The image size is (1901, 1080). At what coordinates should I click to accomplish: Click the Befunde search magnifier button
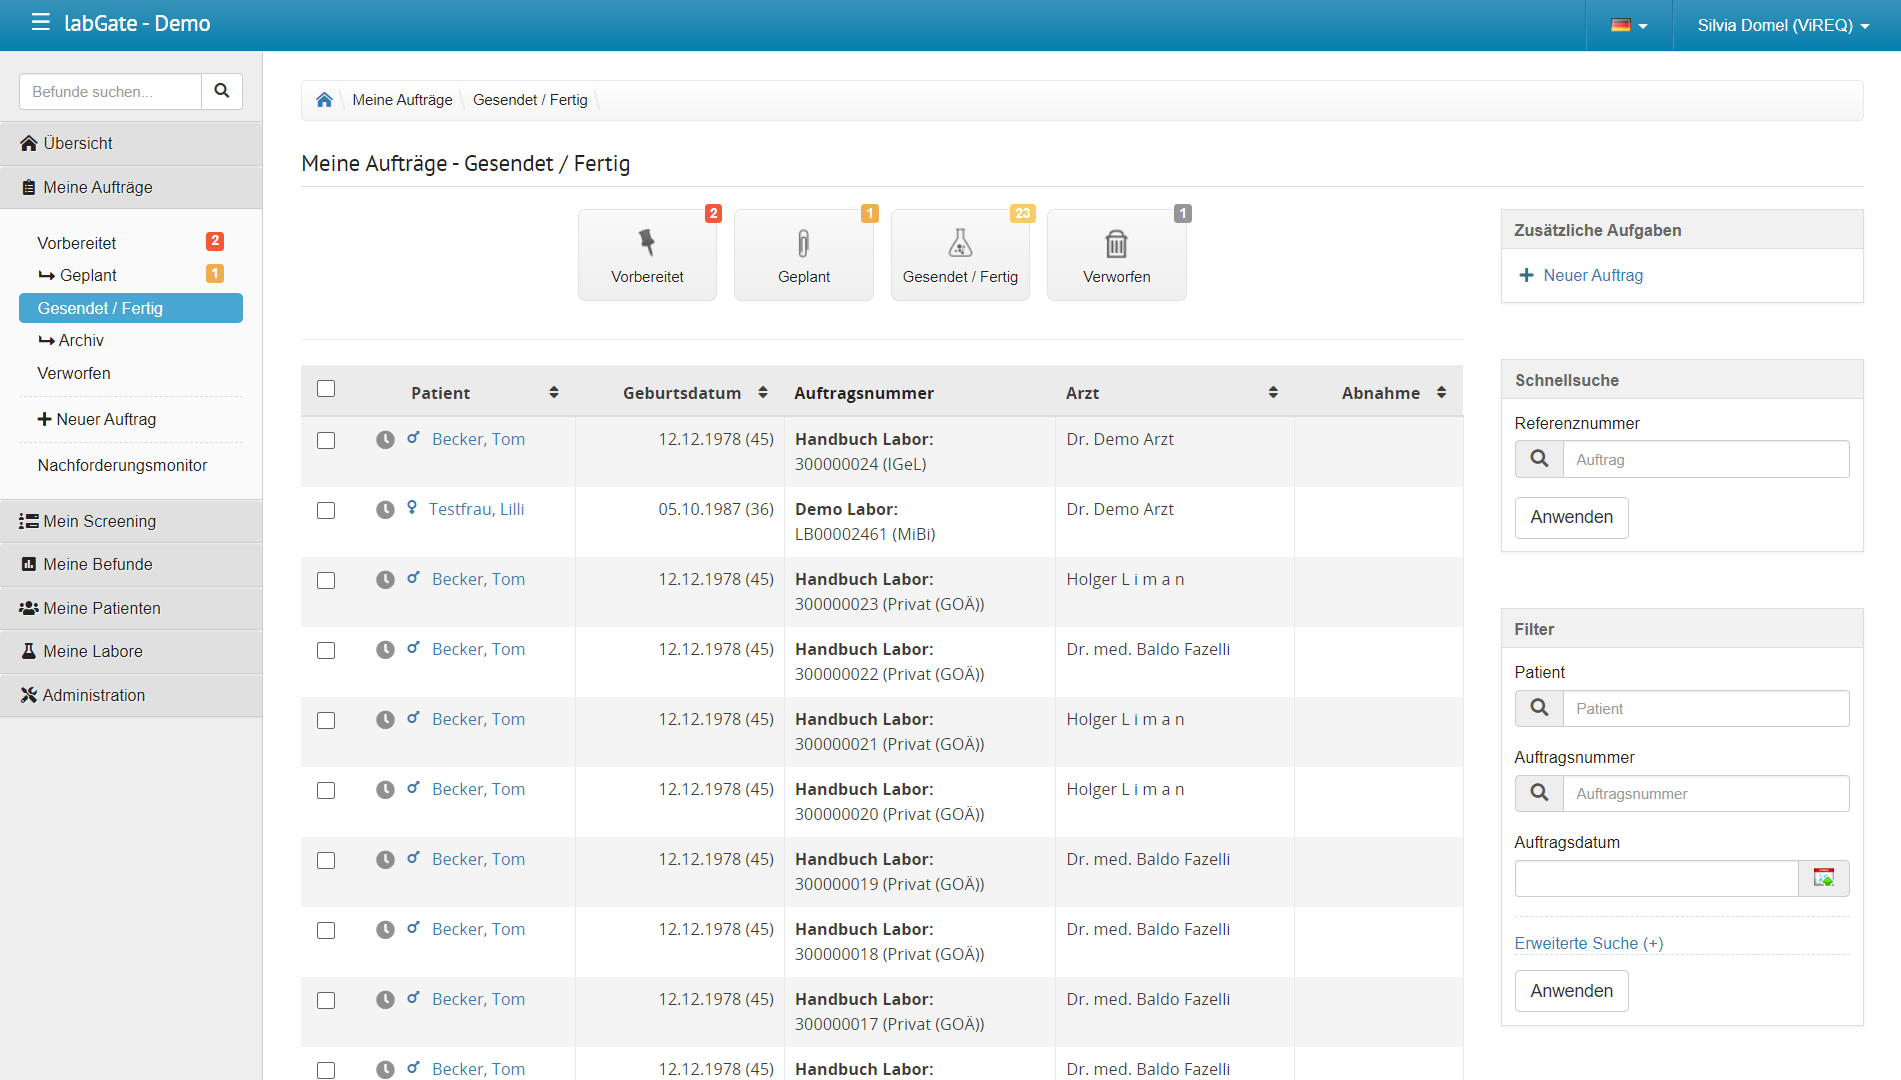click(222, 91)
